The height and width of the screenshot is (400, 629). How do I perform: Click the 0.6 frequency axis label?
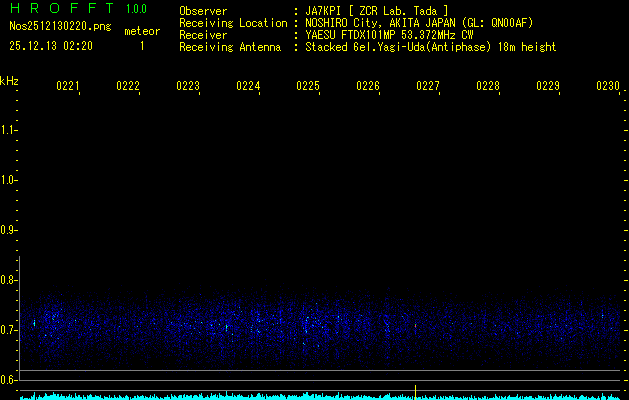point(9,379)
